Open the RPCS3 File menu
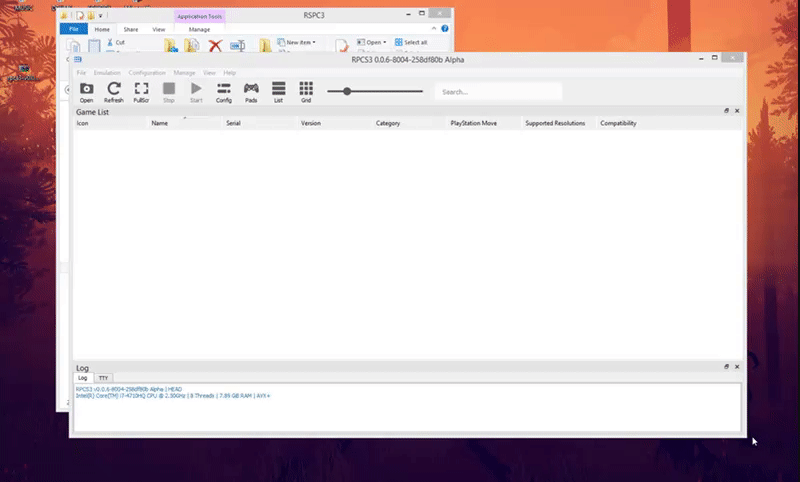This screenshot has width=800, height=482. tap(81, 73)
